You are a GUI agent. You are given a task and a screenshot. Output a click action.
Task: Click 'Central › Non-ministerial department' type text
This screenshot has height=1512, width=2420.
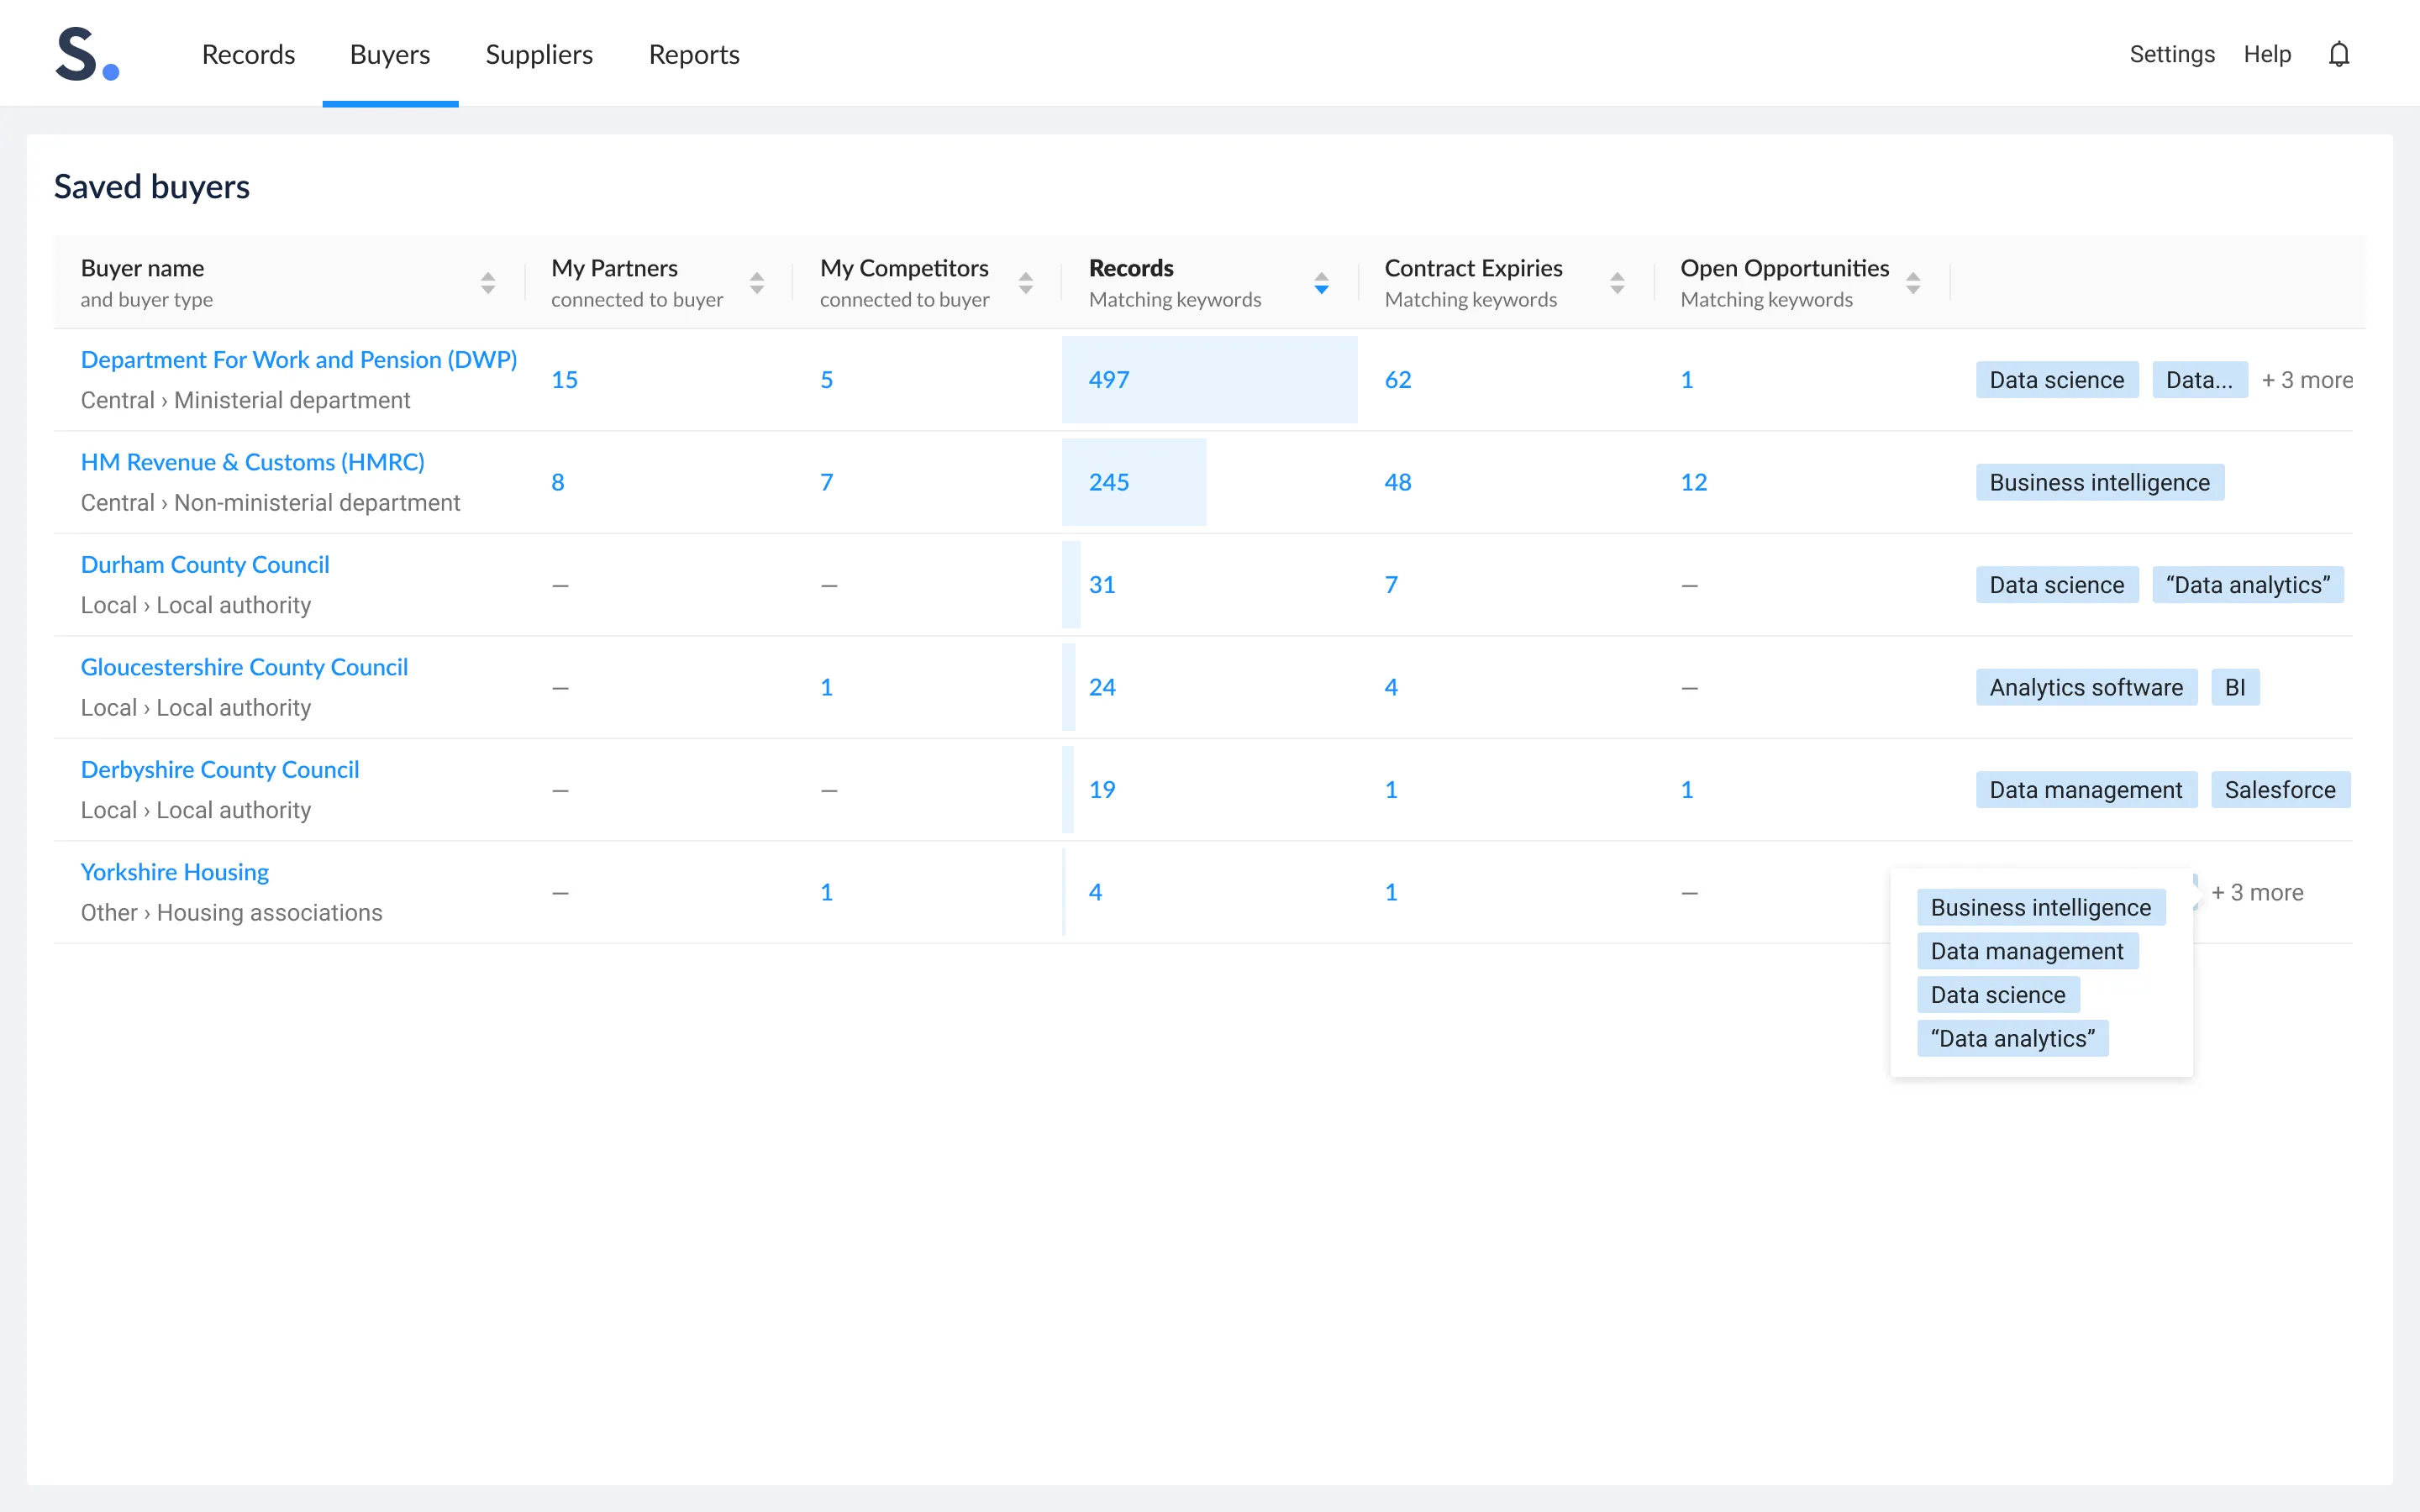coord(271,503)
